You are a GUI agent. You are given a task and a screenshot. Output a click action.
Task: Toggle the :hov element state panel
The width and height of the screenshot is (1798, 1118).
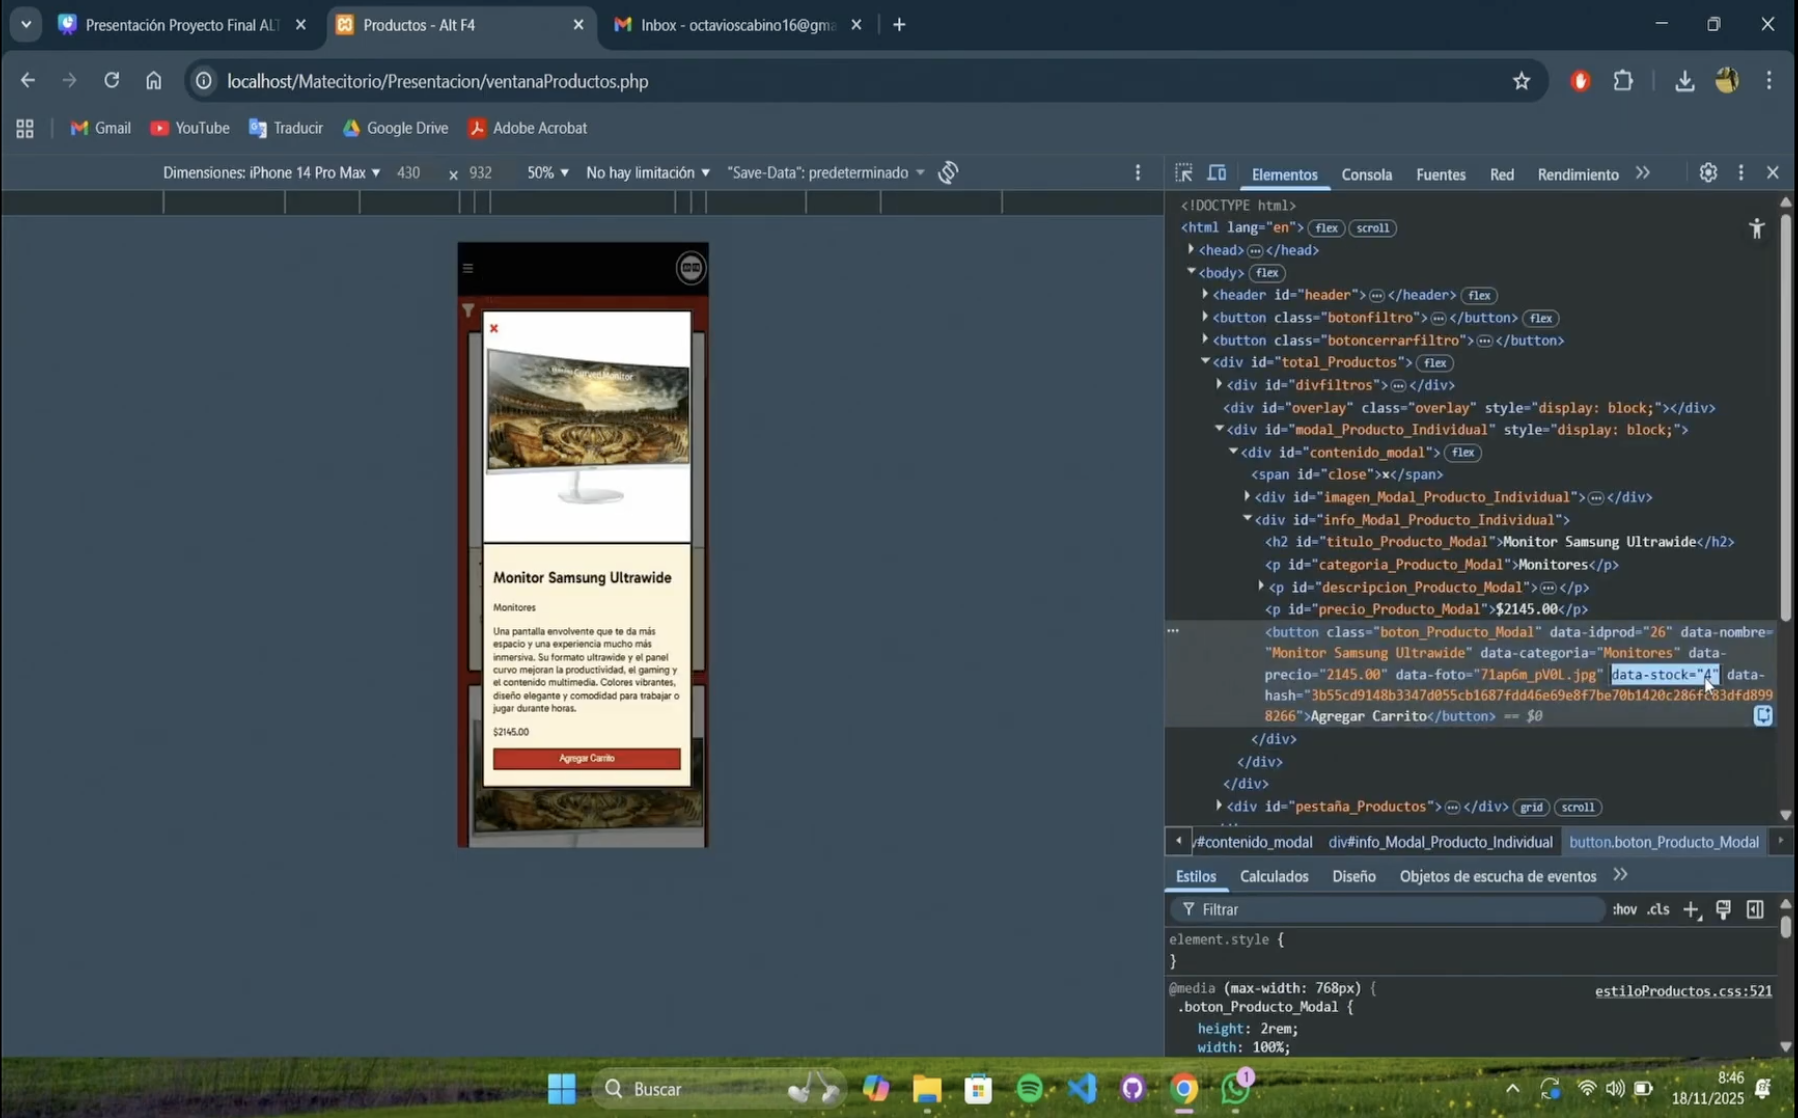tap(1624, 909)
